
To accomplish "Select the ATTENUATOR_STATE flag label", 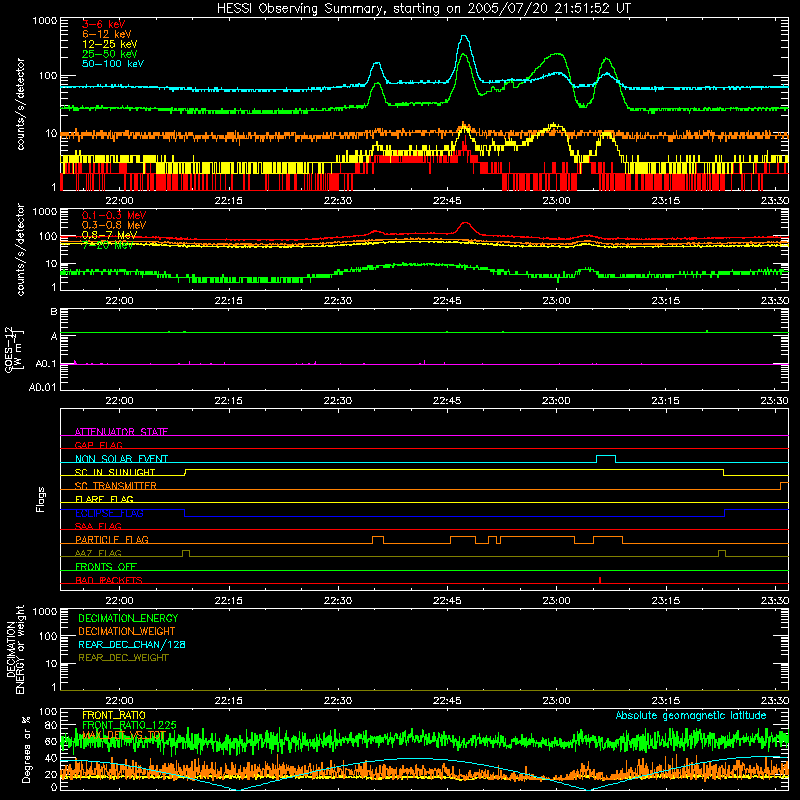I will (x=121, y=432).
